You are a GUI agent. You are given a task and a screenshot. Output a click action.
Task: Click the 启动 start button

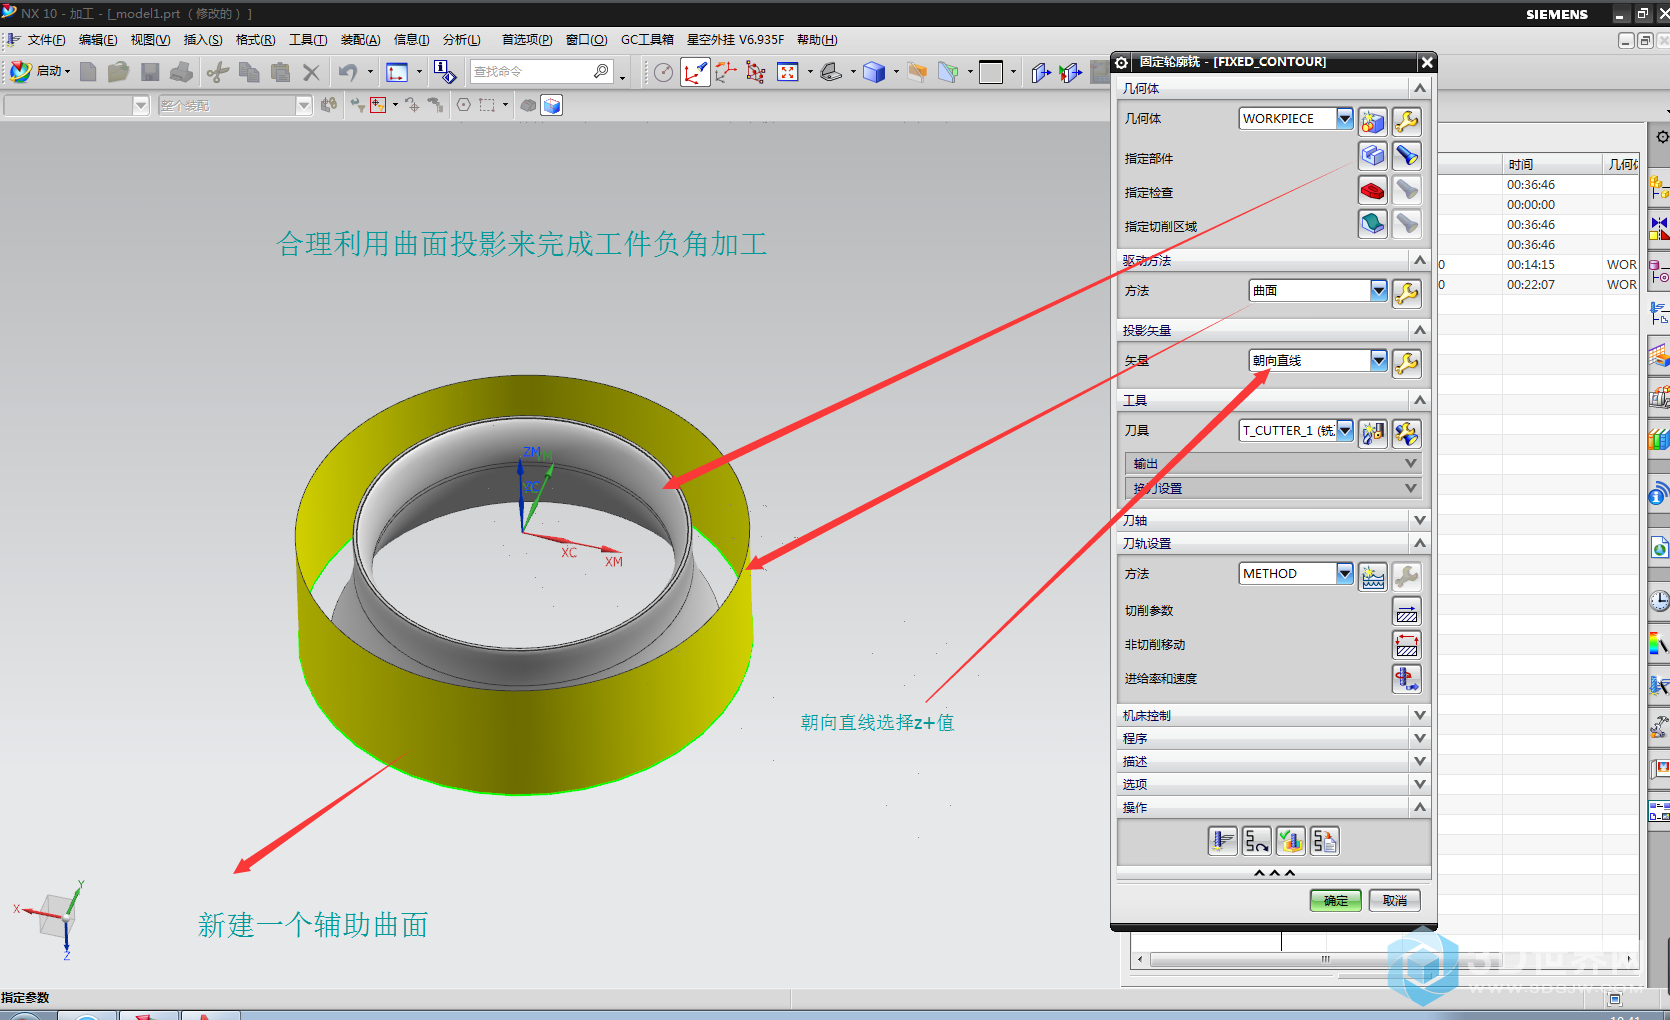40,71
